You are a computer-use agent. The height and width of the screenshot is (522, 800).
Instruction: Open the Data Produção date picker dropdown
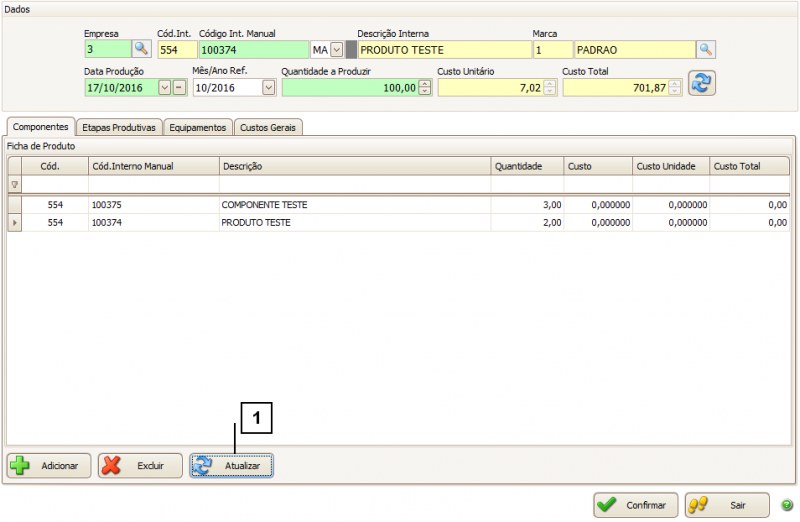pos(164,87)
